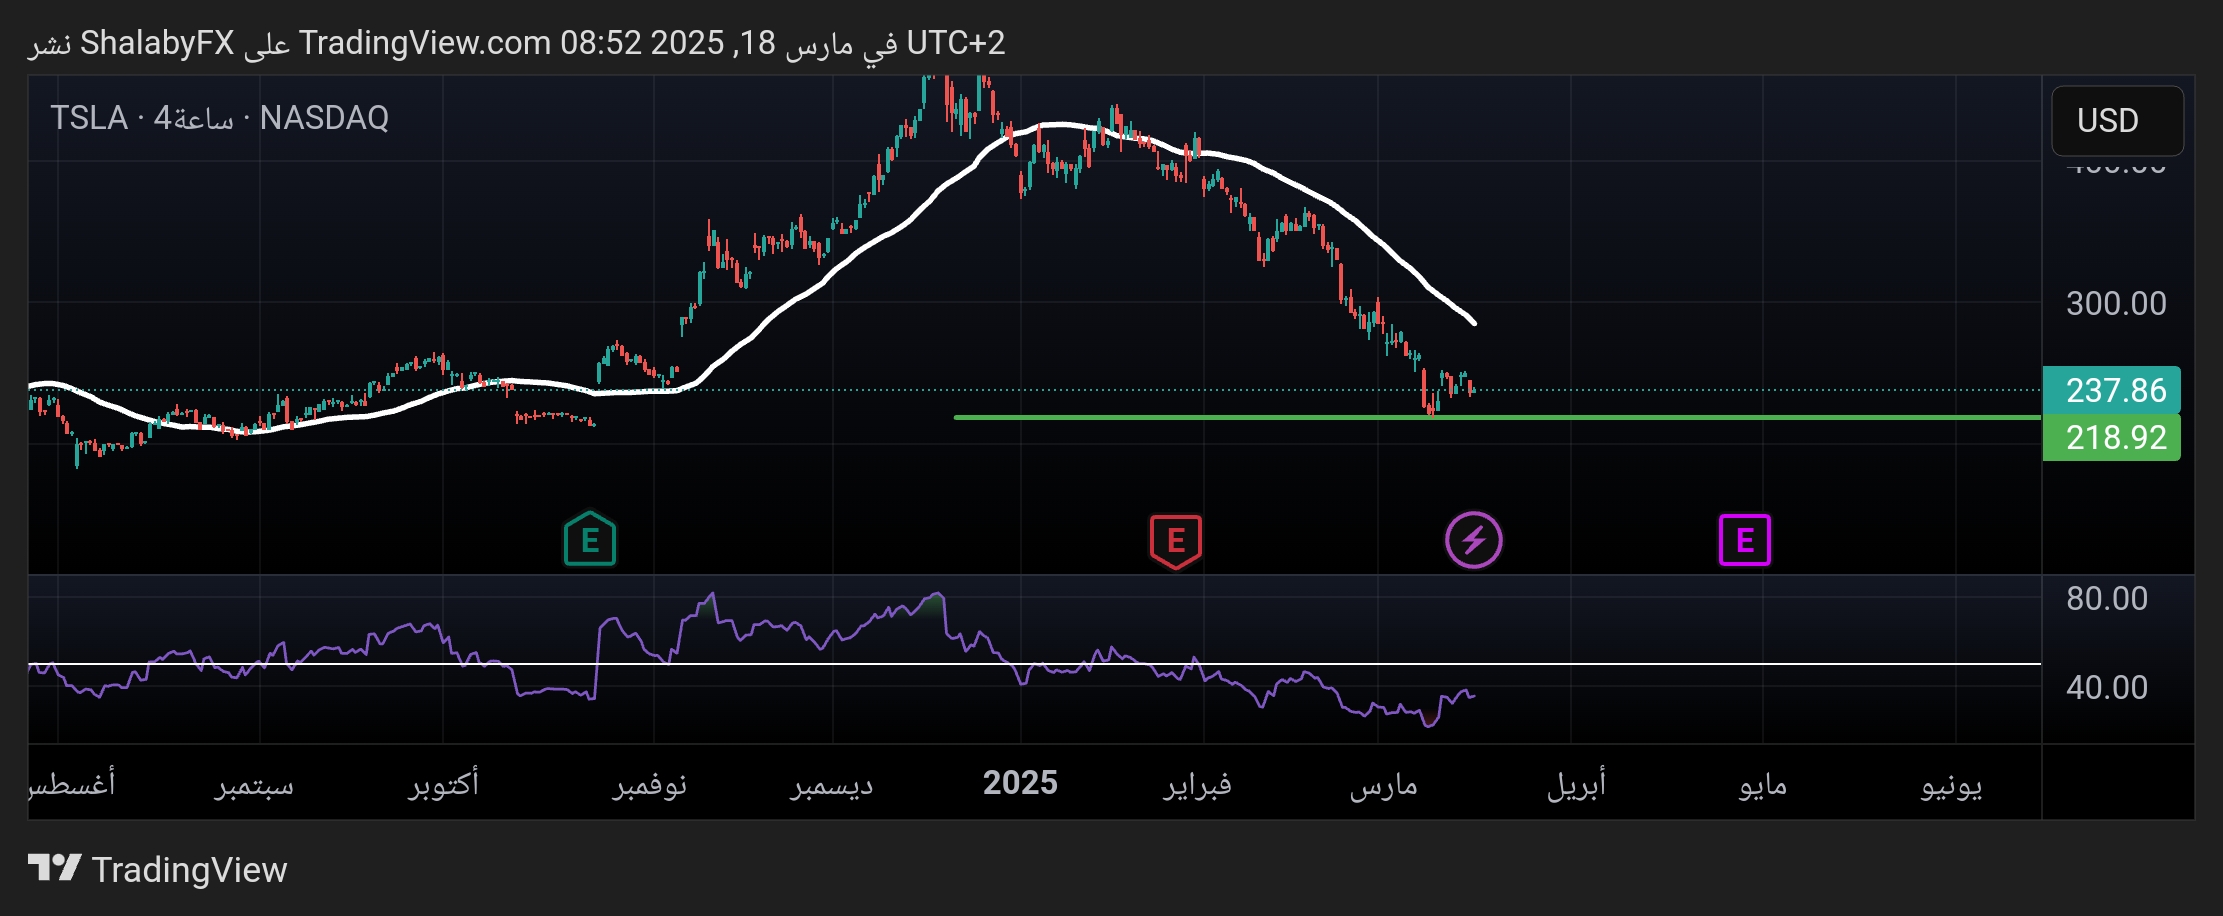Click the NASDAQ exchange label
The height and width of the screenshot is (916, 2223).
(324, 118)
